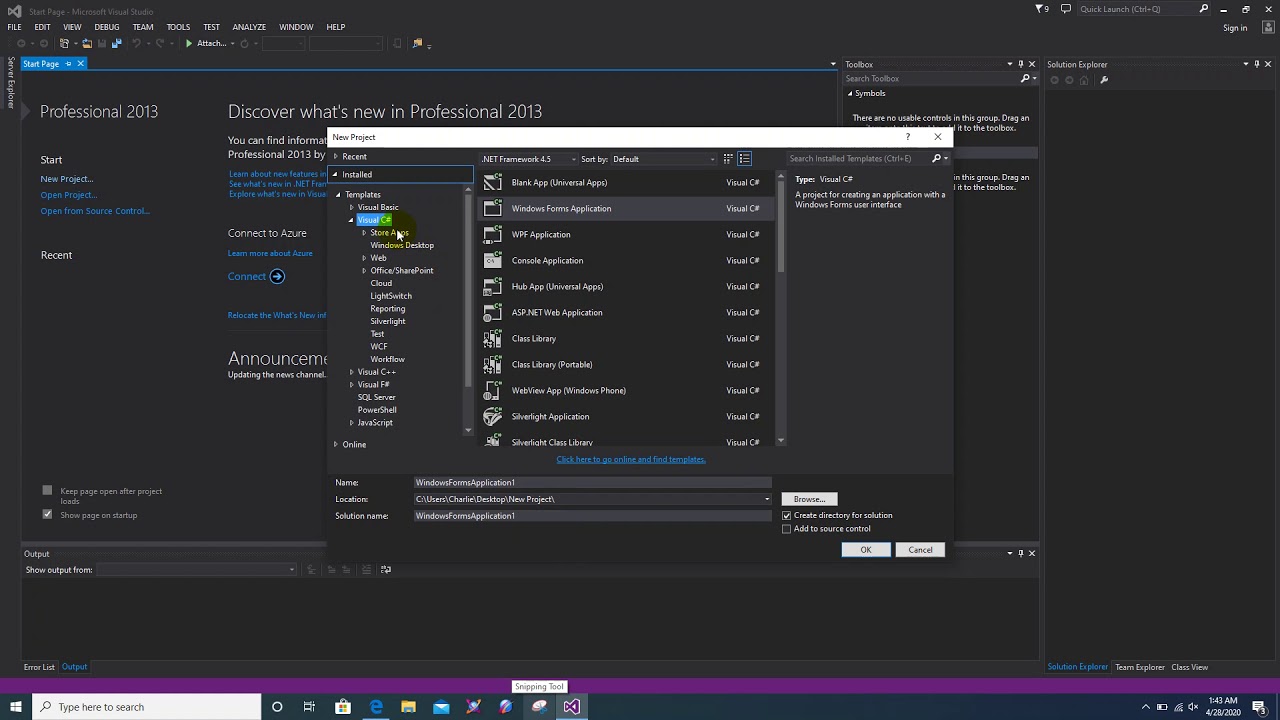1280x720 pixels.
Task: Expand the Recent section
Action: tap(336, 157)
